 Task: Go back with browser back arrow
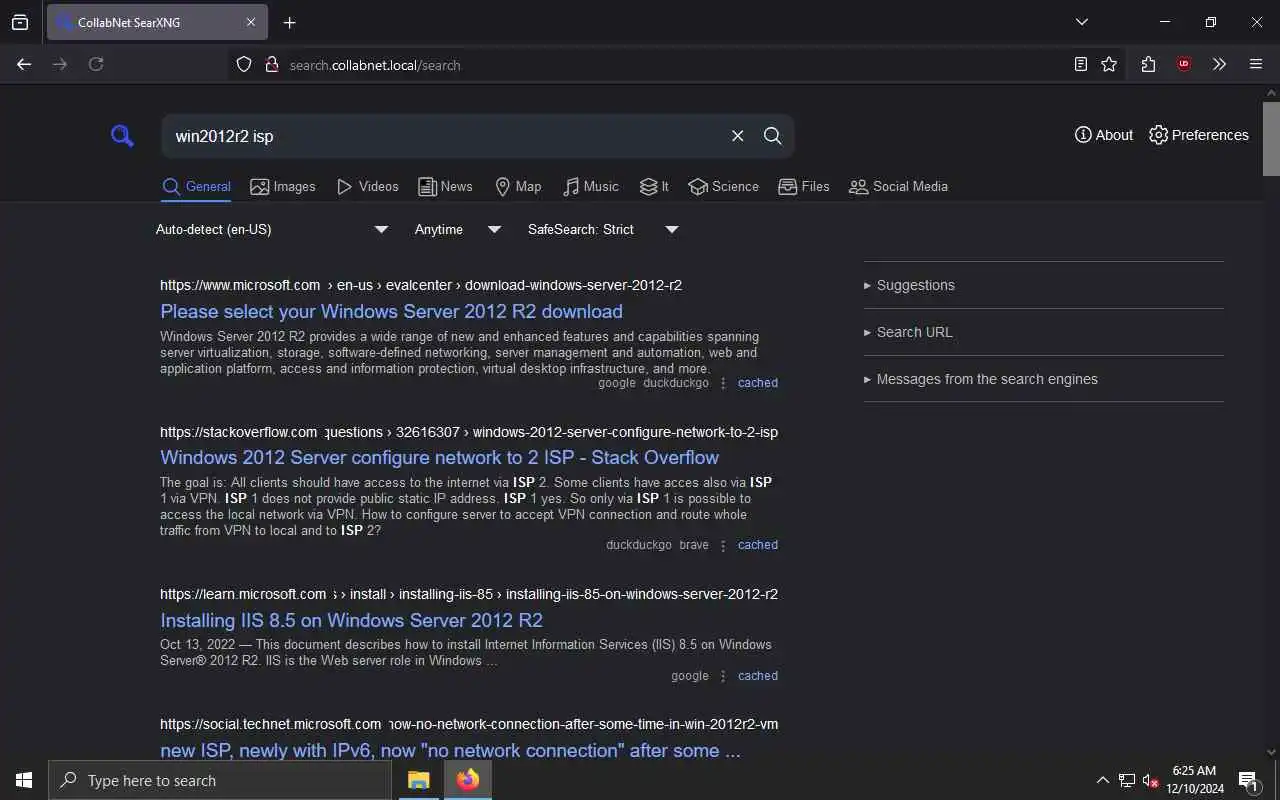pos(24,64)
